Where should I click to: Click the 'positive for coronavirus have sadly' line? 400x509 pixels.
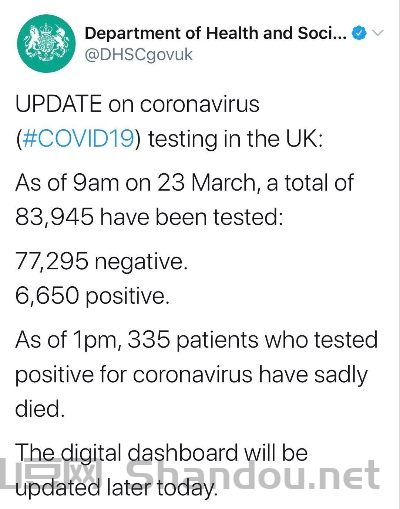191,375
